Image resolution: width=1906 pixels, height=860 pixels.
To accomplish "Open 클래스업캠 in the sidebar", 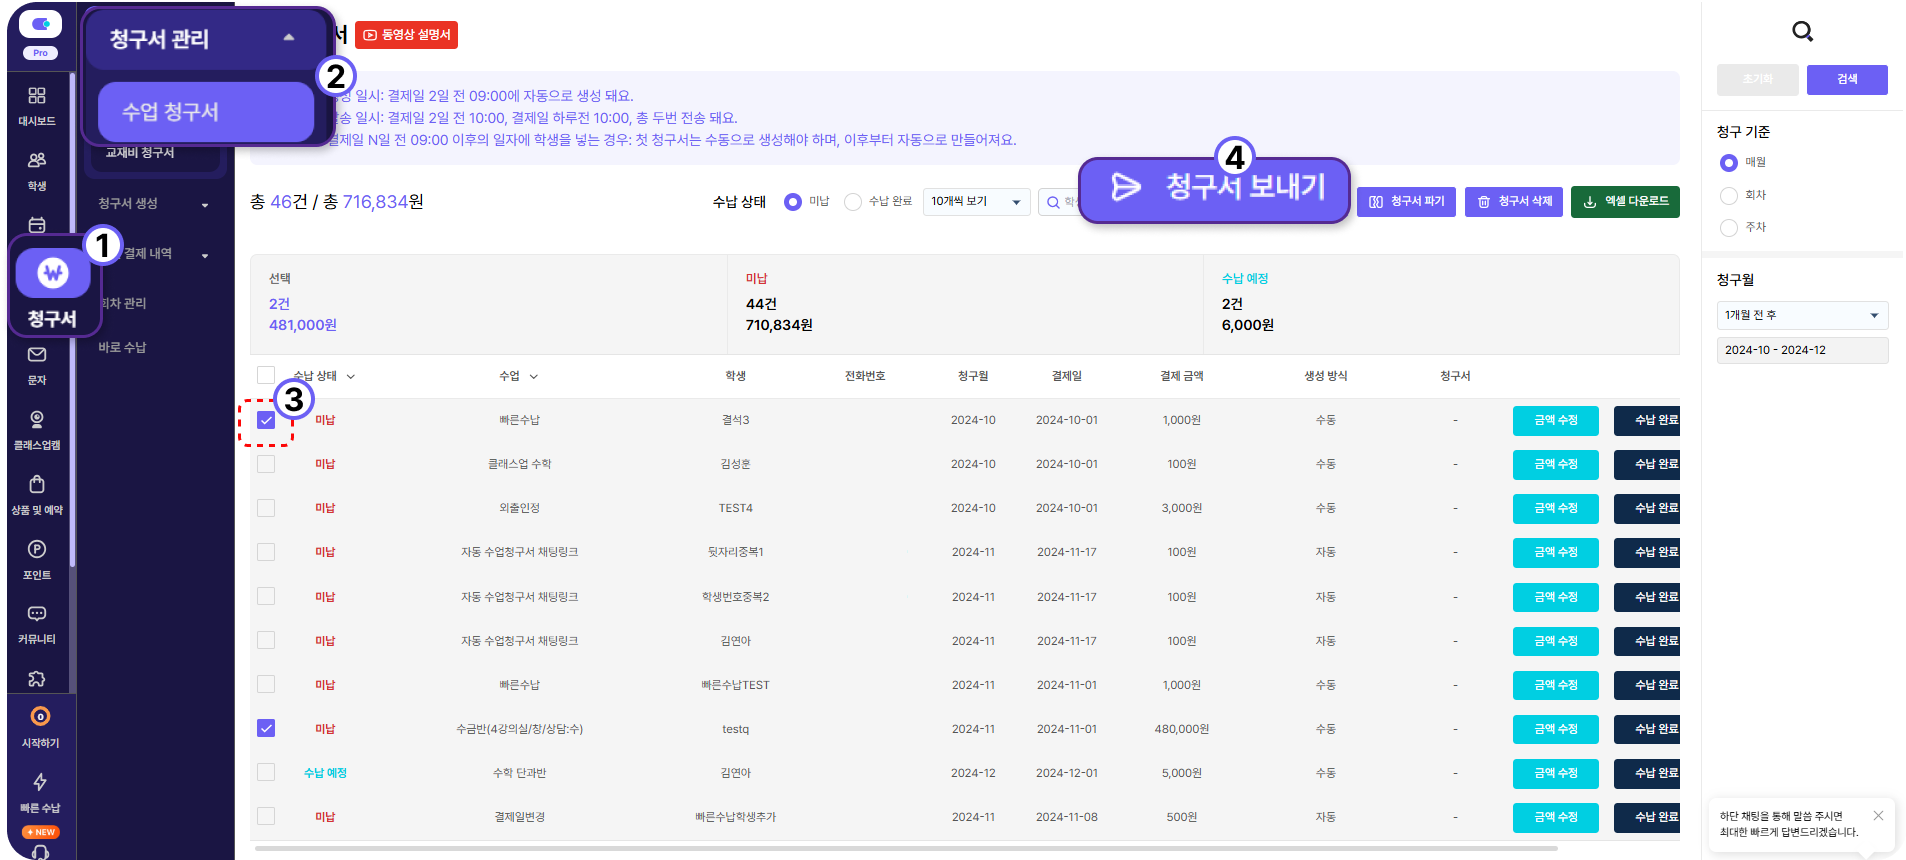I will 37,430.
